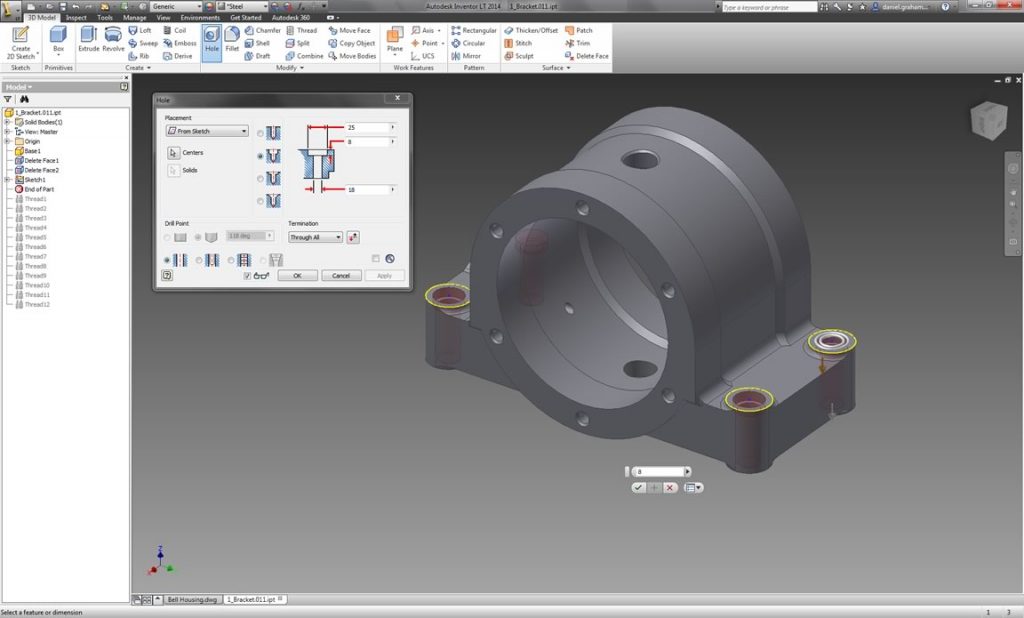This screenshot has width=1024, height=618.
Task: Select the first hole type radio button (drilled)
Action: (261, 133)
